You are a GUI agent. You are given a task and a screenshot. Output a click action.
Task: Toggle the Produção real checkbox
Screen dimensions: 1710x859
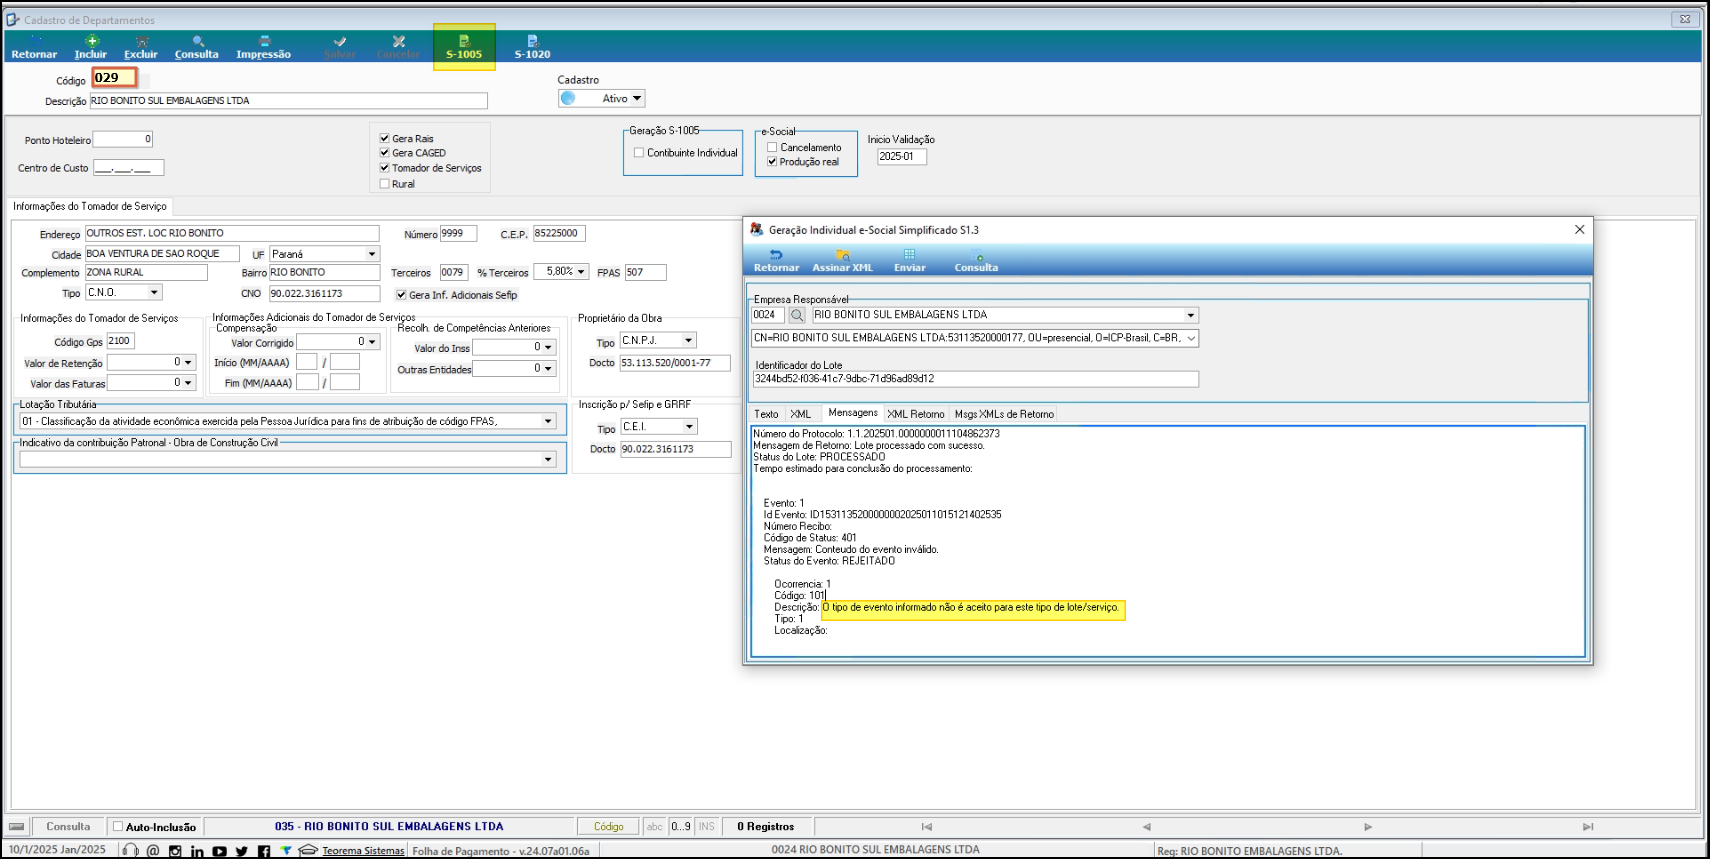pyautogui.click(x=772, y=161)
